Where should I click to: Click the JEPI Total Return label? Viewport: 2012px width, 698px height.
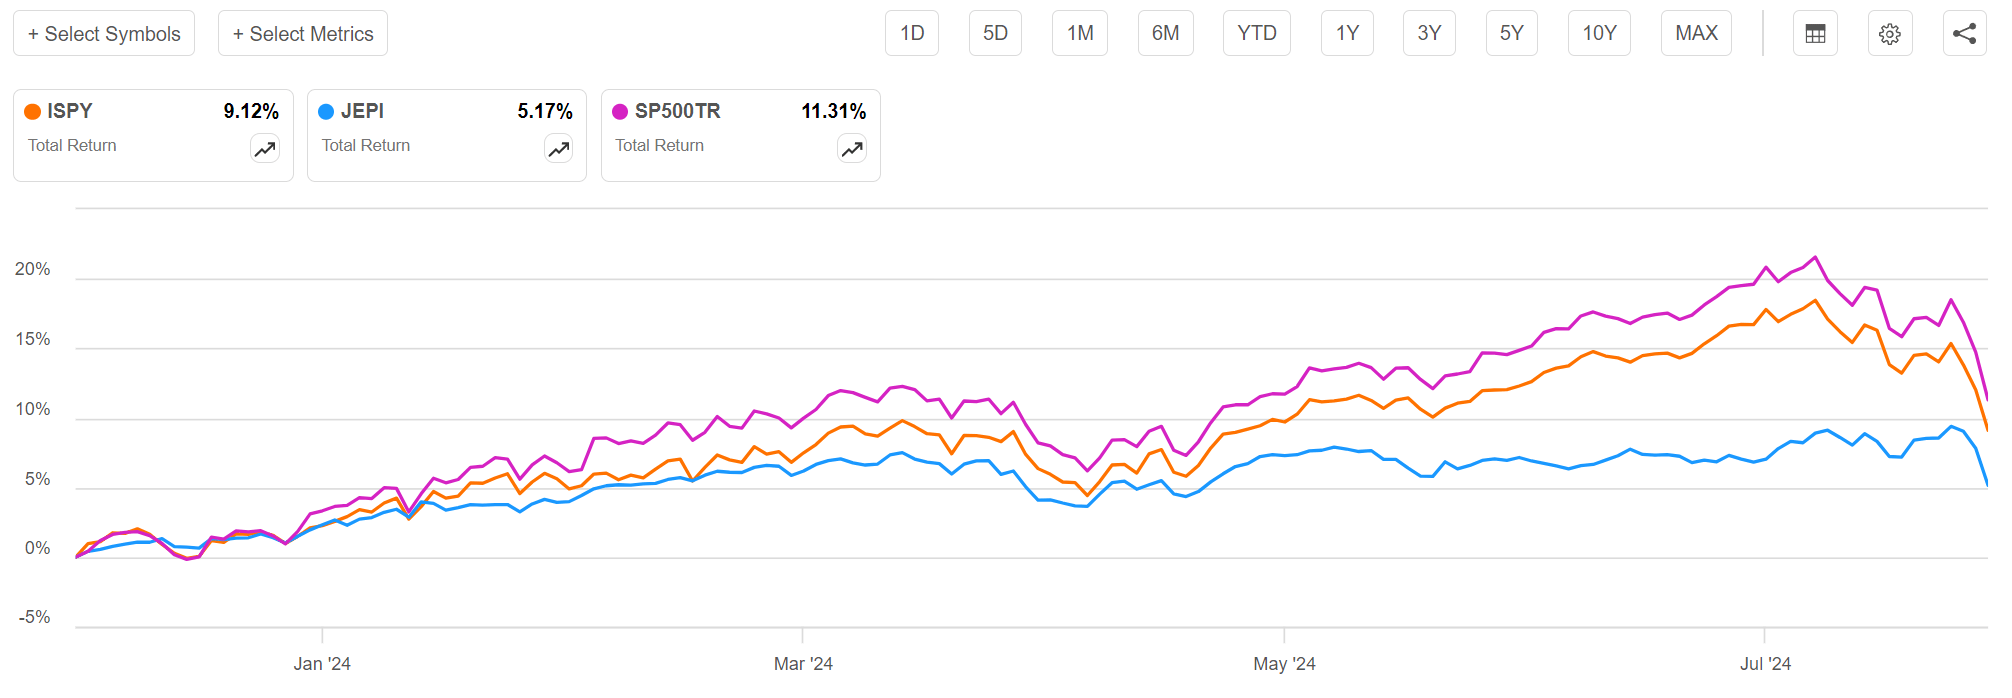coord(366,146)
